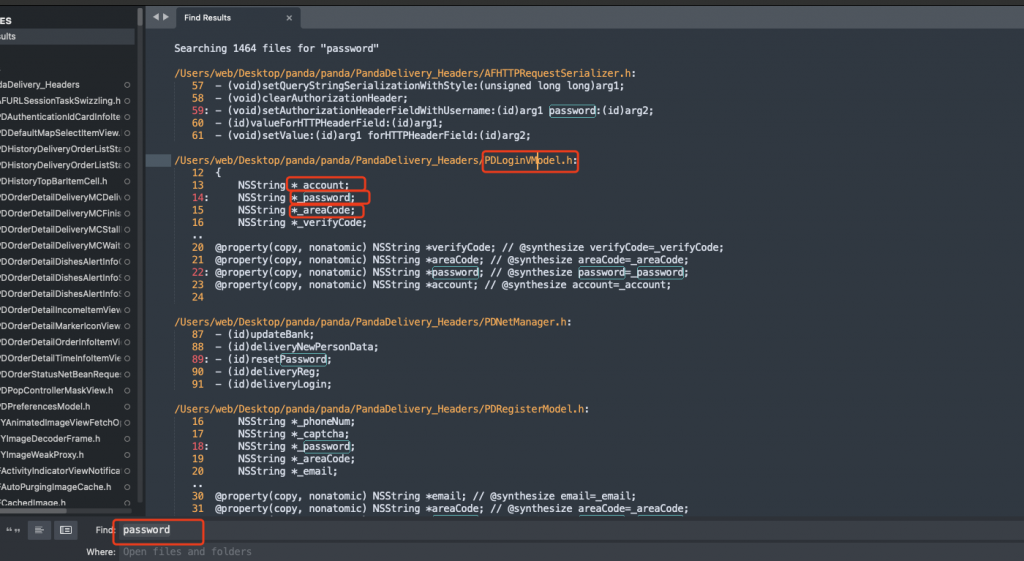Click circle icon beside PDHistoryTopBarItemCell.h

pyautogui.click(x=129, y=181)
